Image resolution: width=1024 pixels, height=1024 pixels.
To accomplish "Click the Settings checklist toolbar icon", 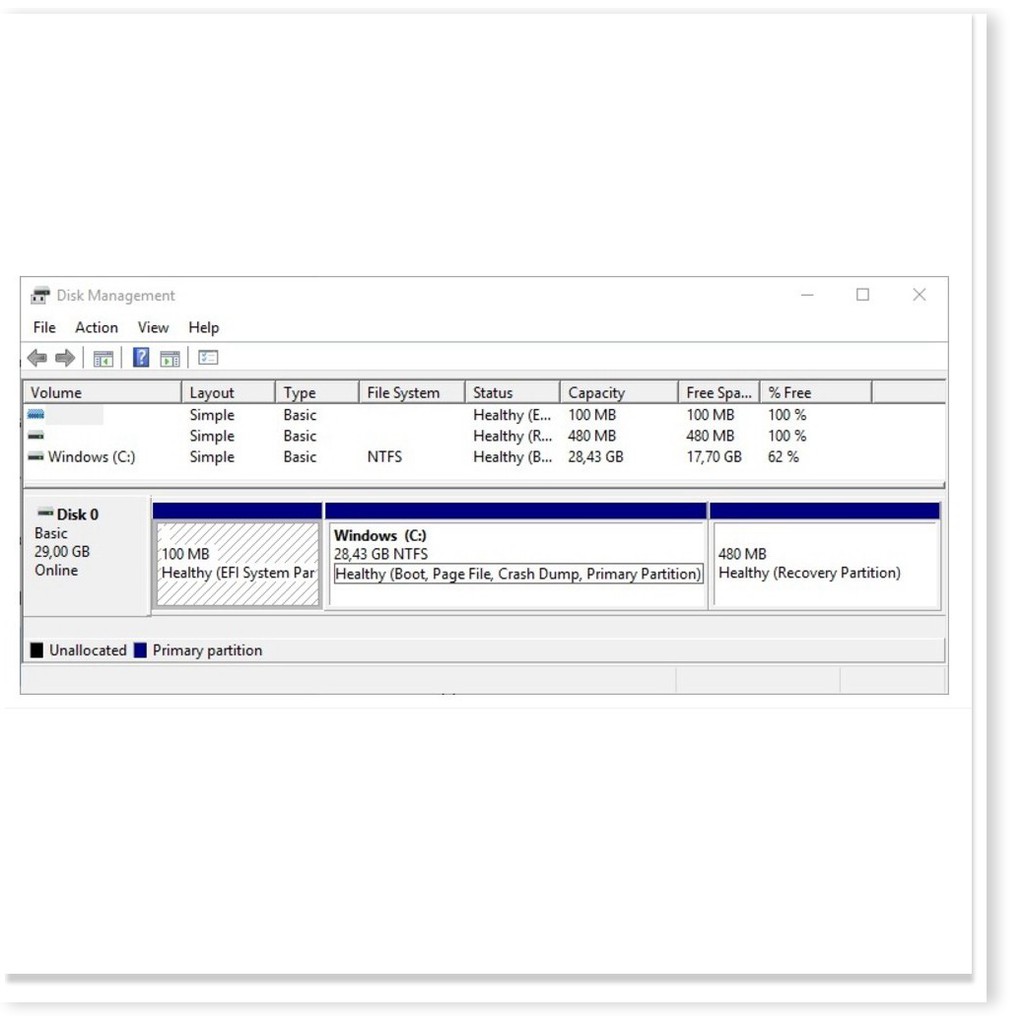I will pyautogui.click(x=208, y=358).
